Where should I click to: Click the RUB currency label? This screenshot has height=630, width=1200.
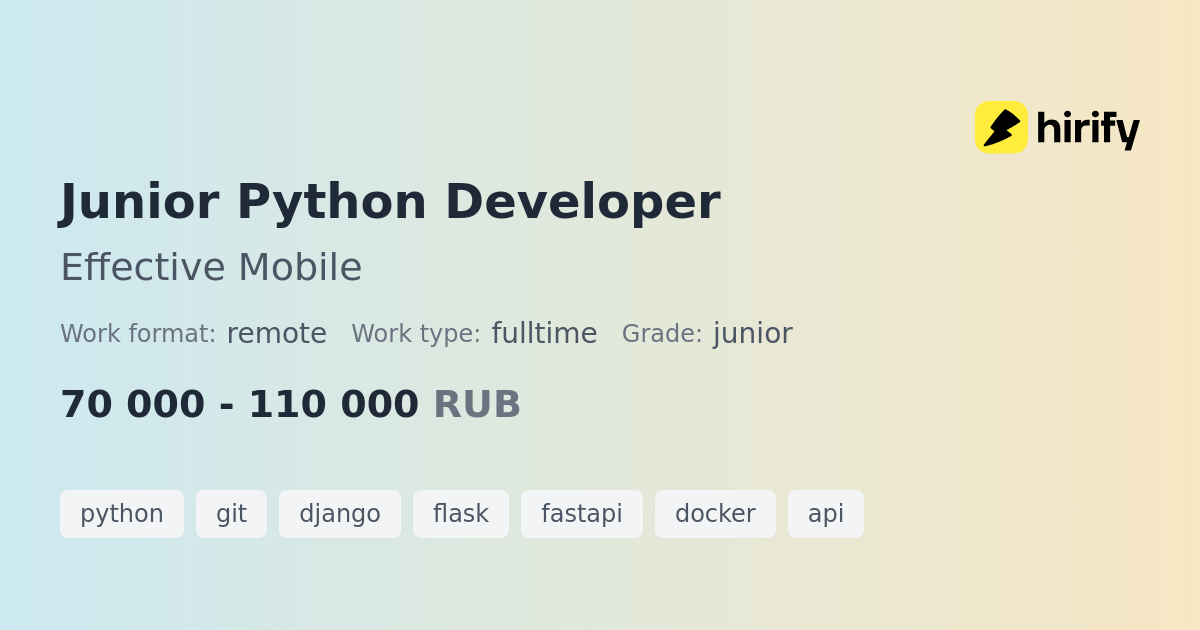477,404
